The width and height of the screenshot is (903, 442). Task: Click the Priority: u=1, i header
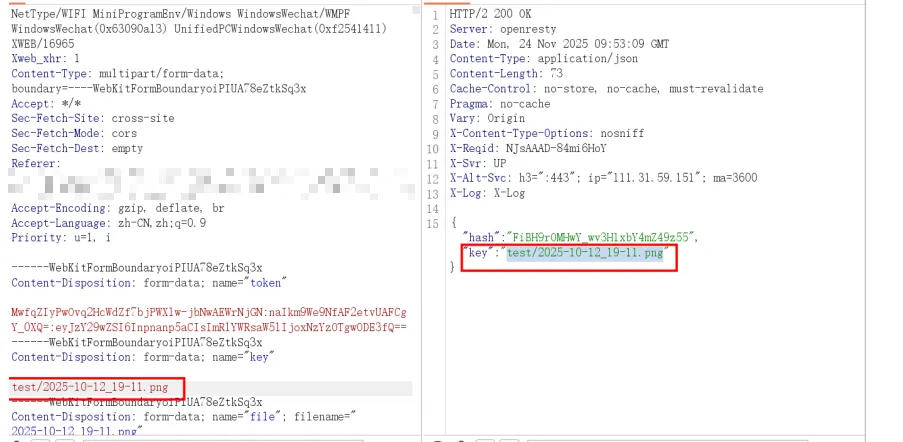point(60,238)
